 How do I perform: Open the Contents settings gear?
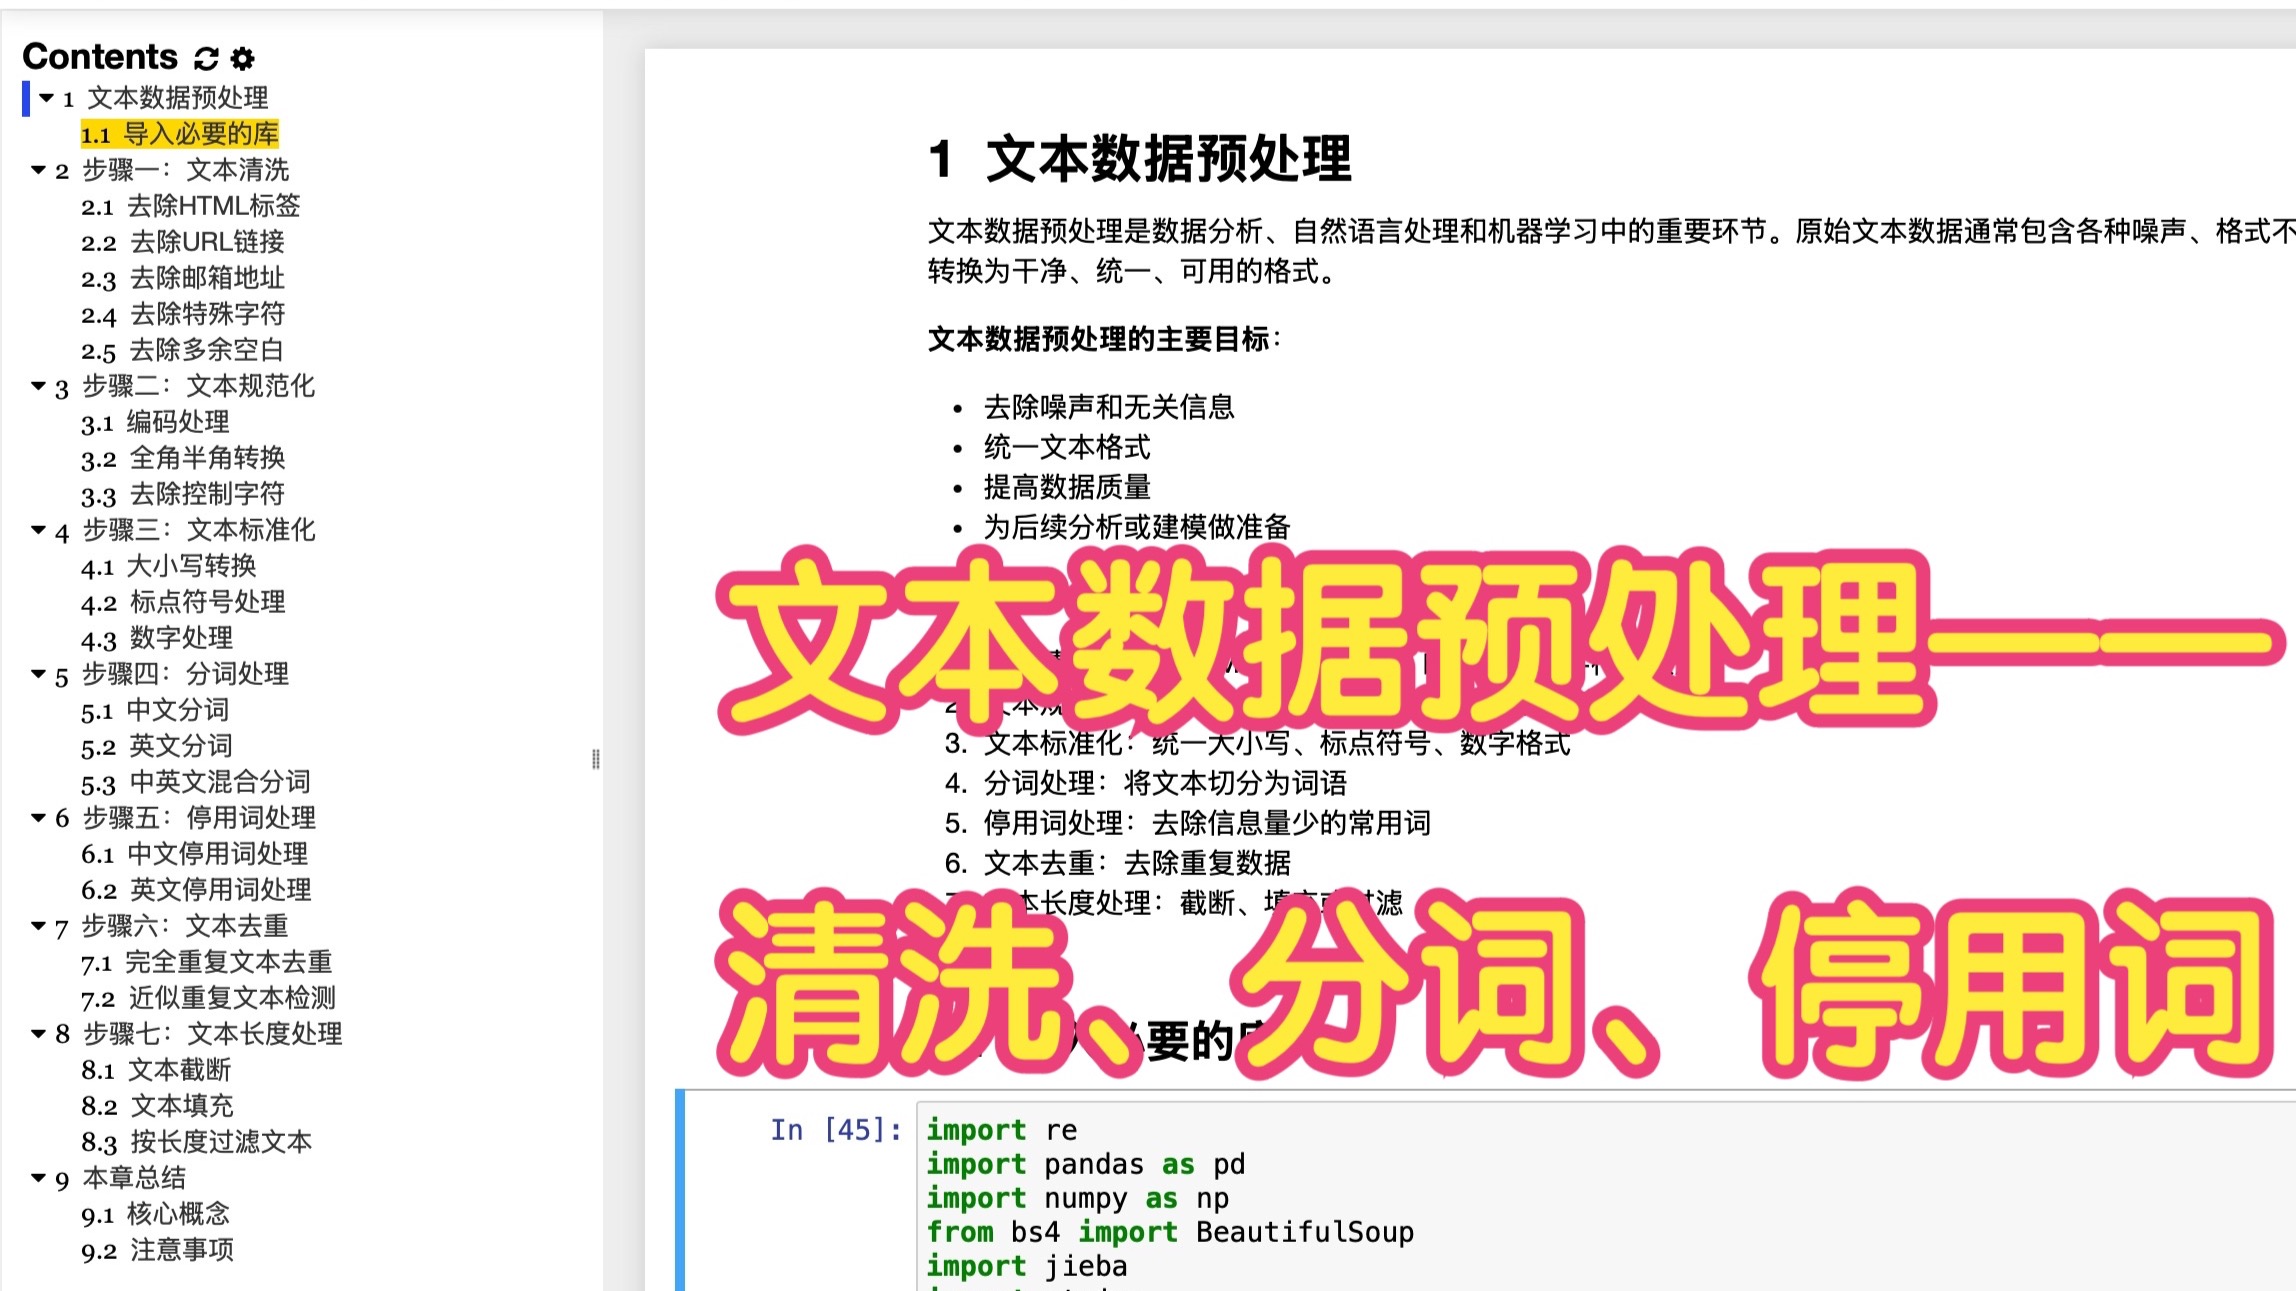242,59
